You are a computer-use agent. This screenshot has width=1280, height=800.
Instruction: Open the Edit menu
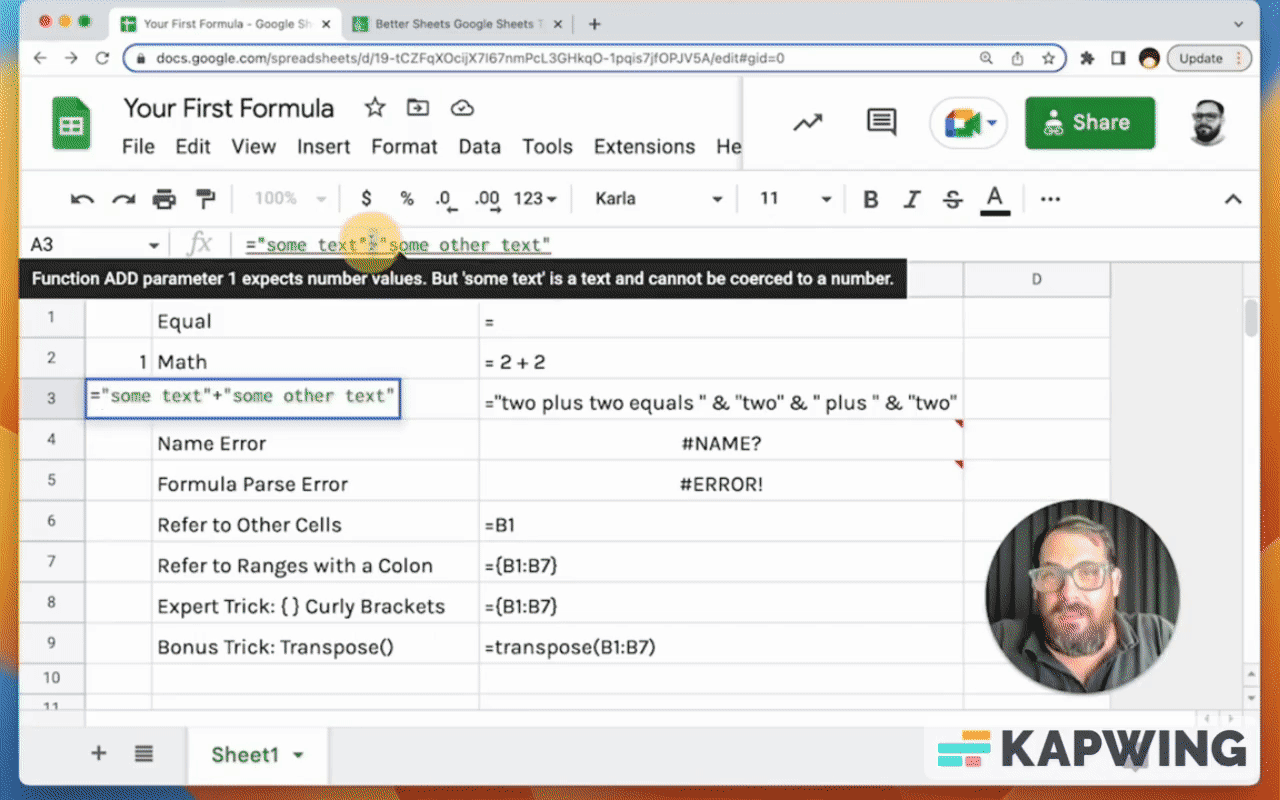click(193, 147)
